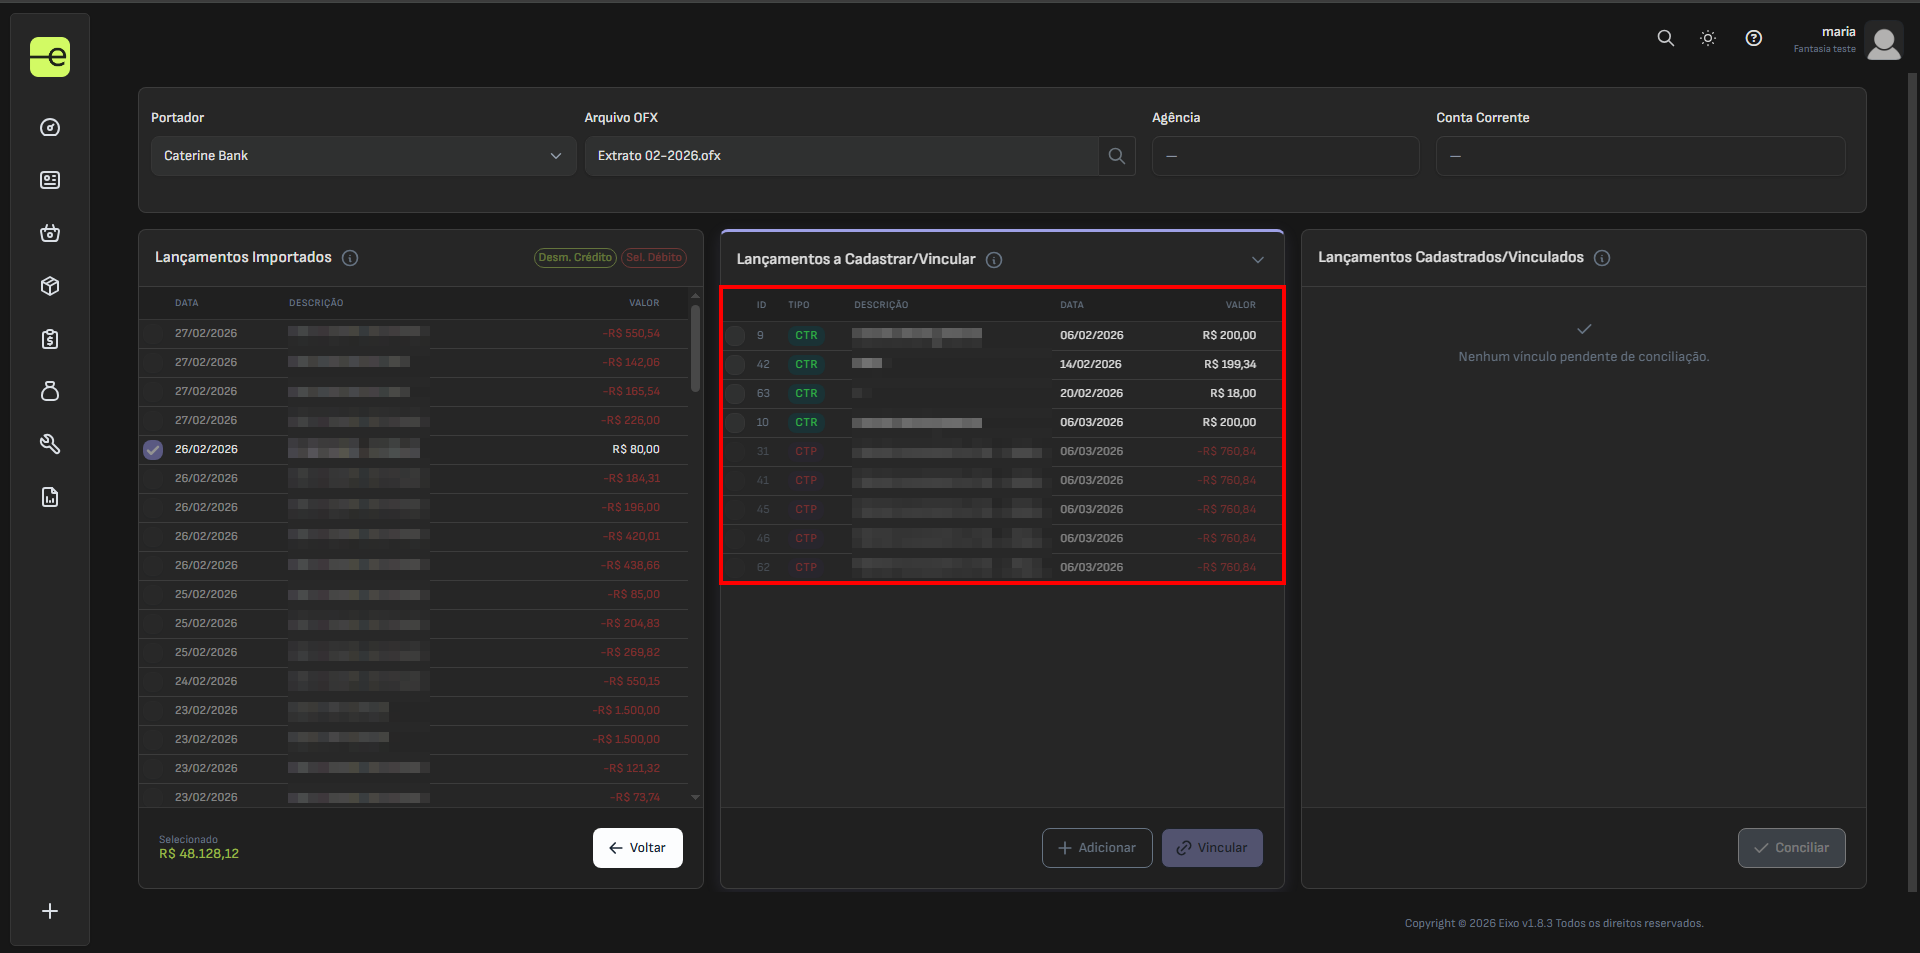Open the help question mark icon
The height and width of the screenshot is (953, 1920).
coord(1754,38)
